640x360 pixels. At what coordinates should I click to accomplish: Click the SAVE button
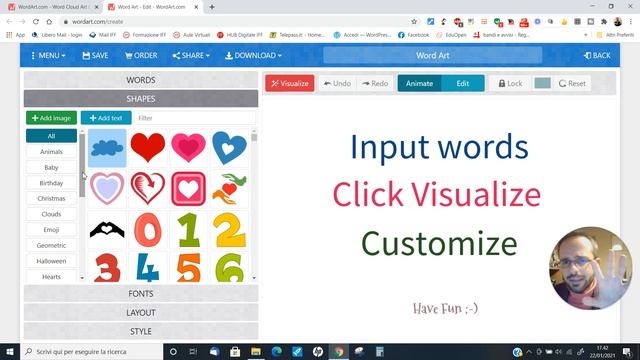[95, 56]
